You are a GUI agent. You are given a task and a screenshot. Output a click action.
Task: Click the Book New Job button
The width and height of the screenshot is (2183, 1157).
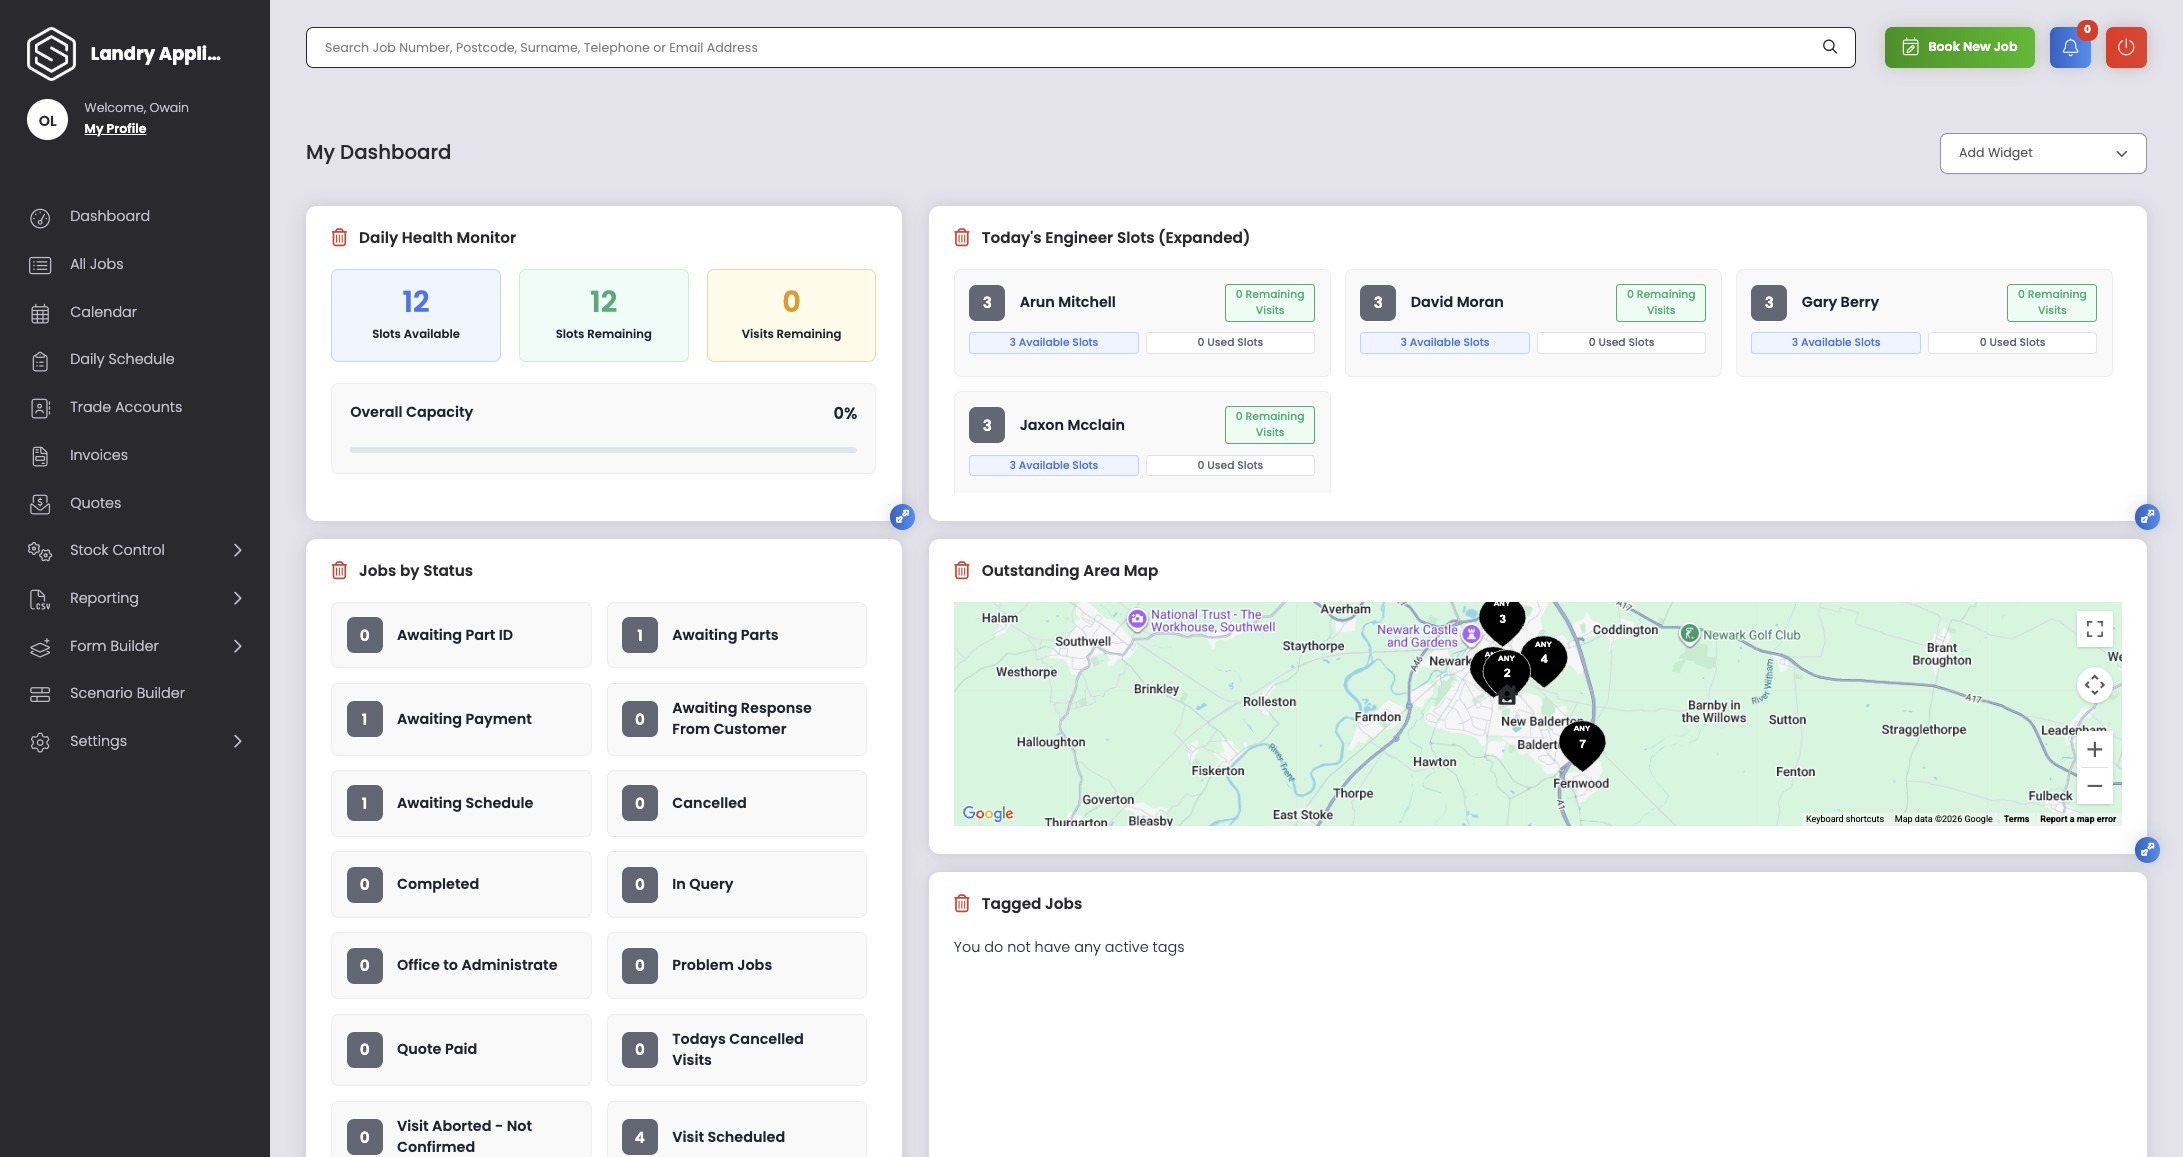coord(1959,47)
